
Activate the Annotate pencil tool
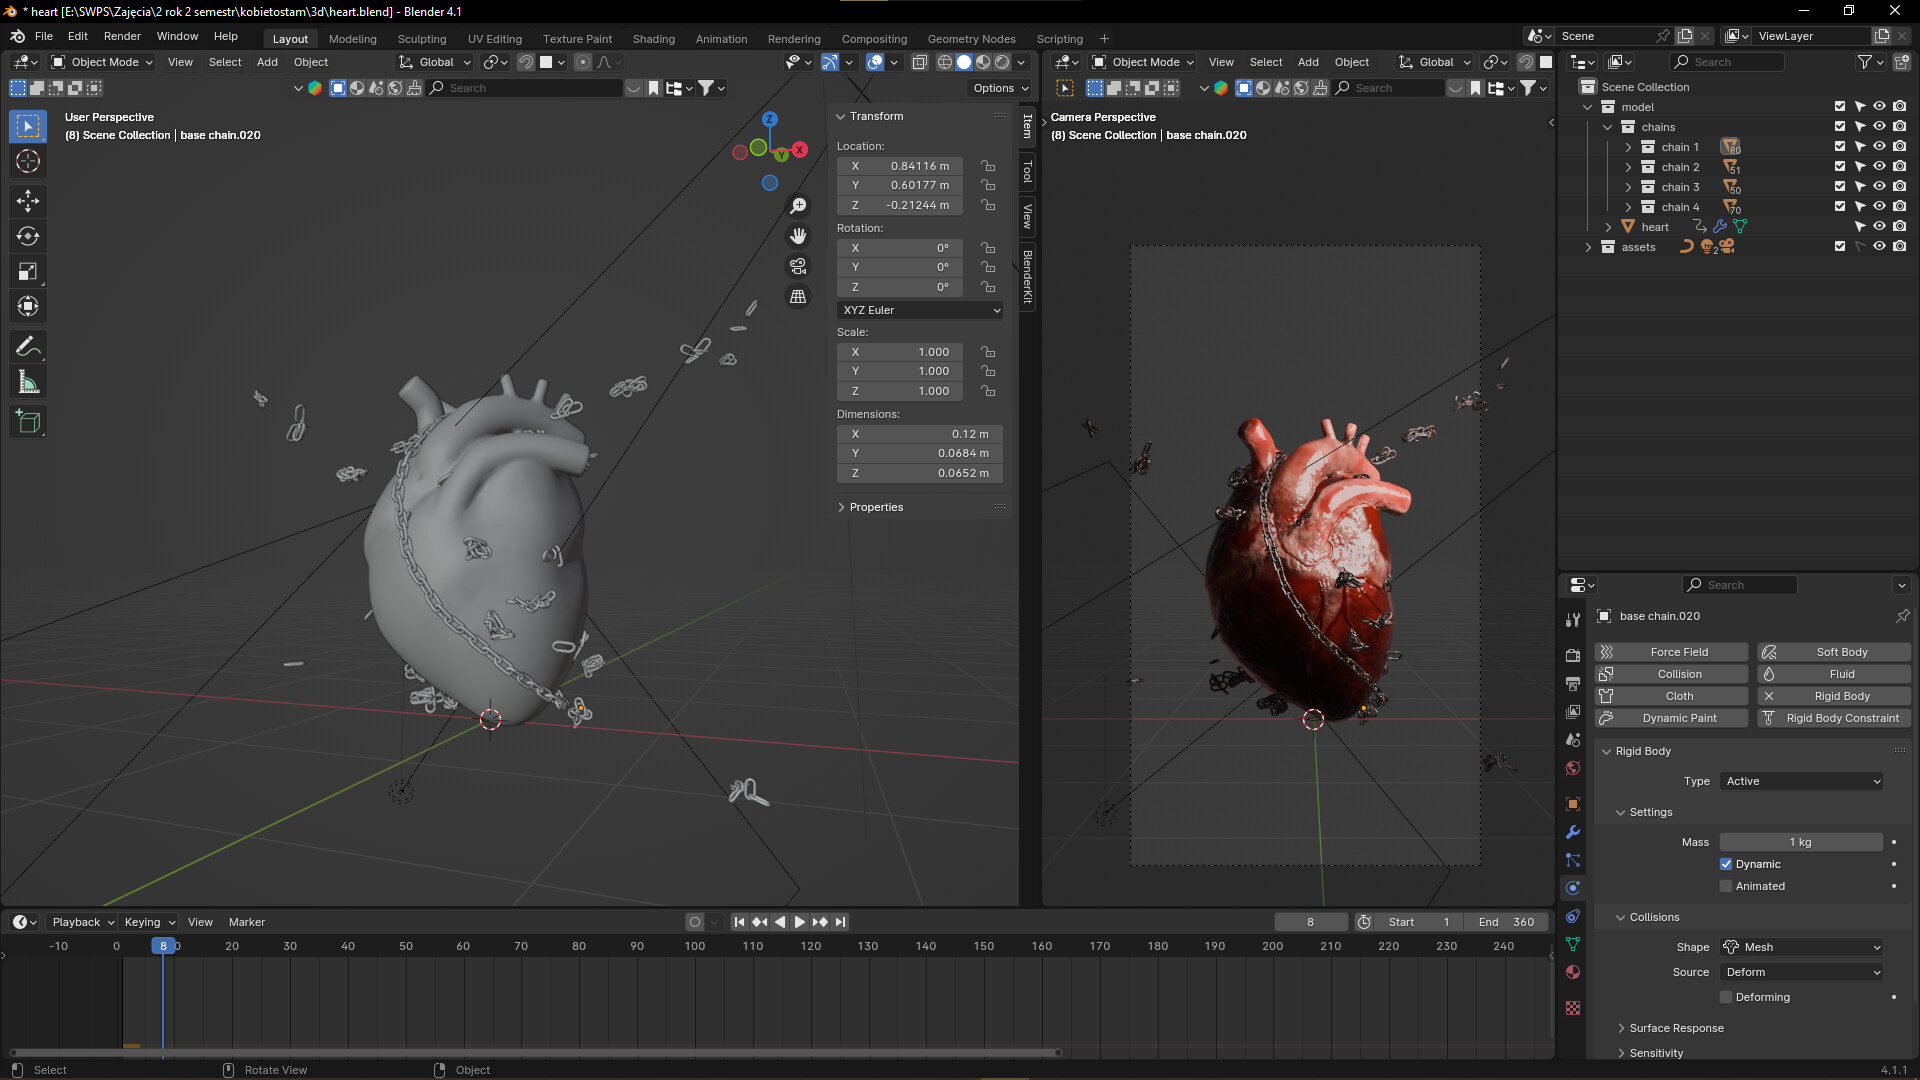[28, 347]
